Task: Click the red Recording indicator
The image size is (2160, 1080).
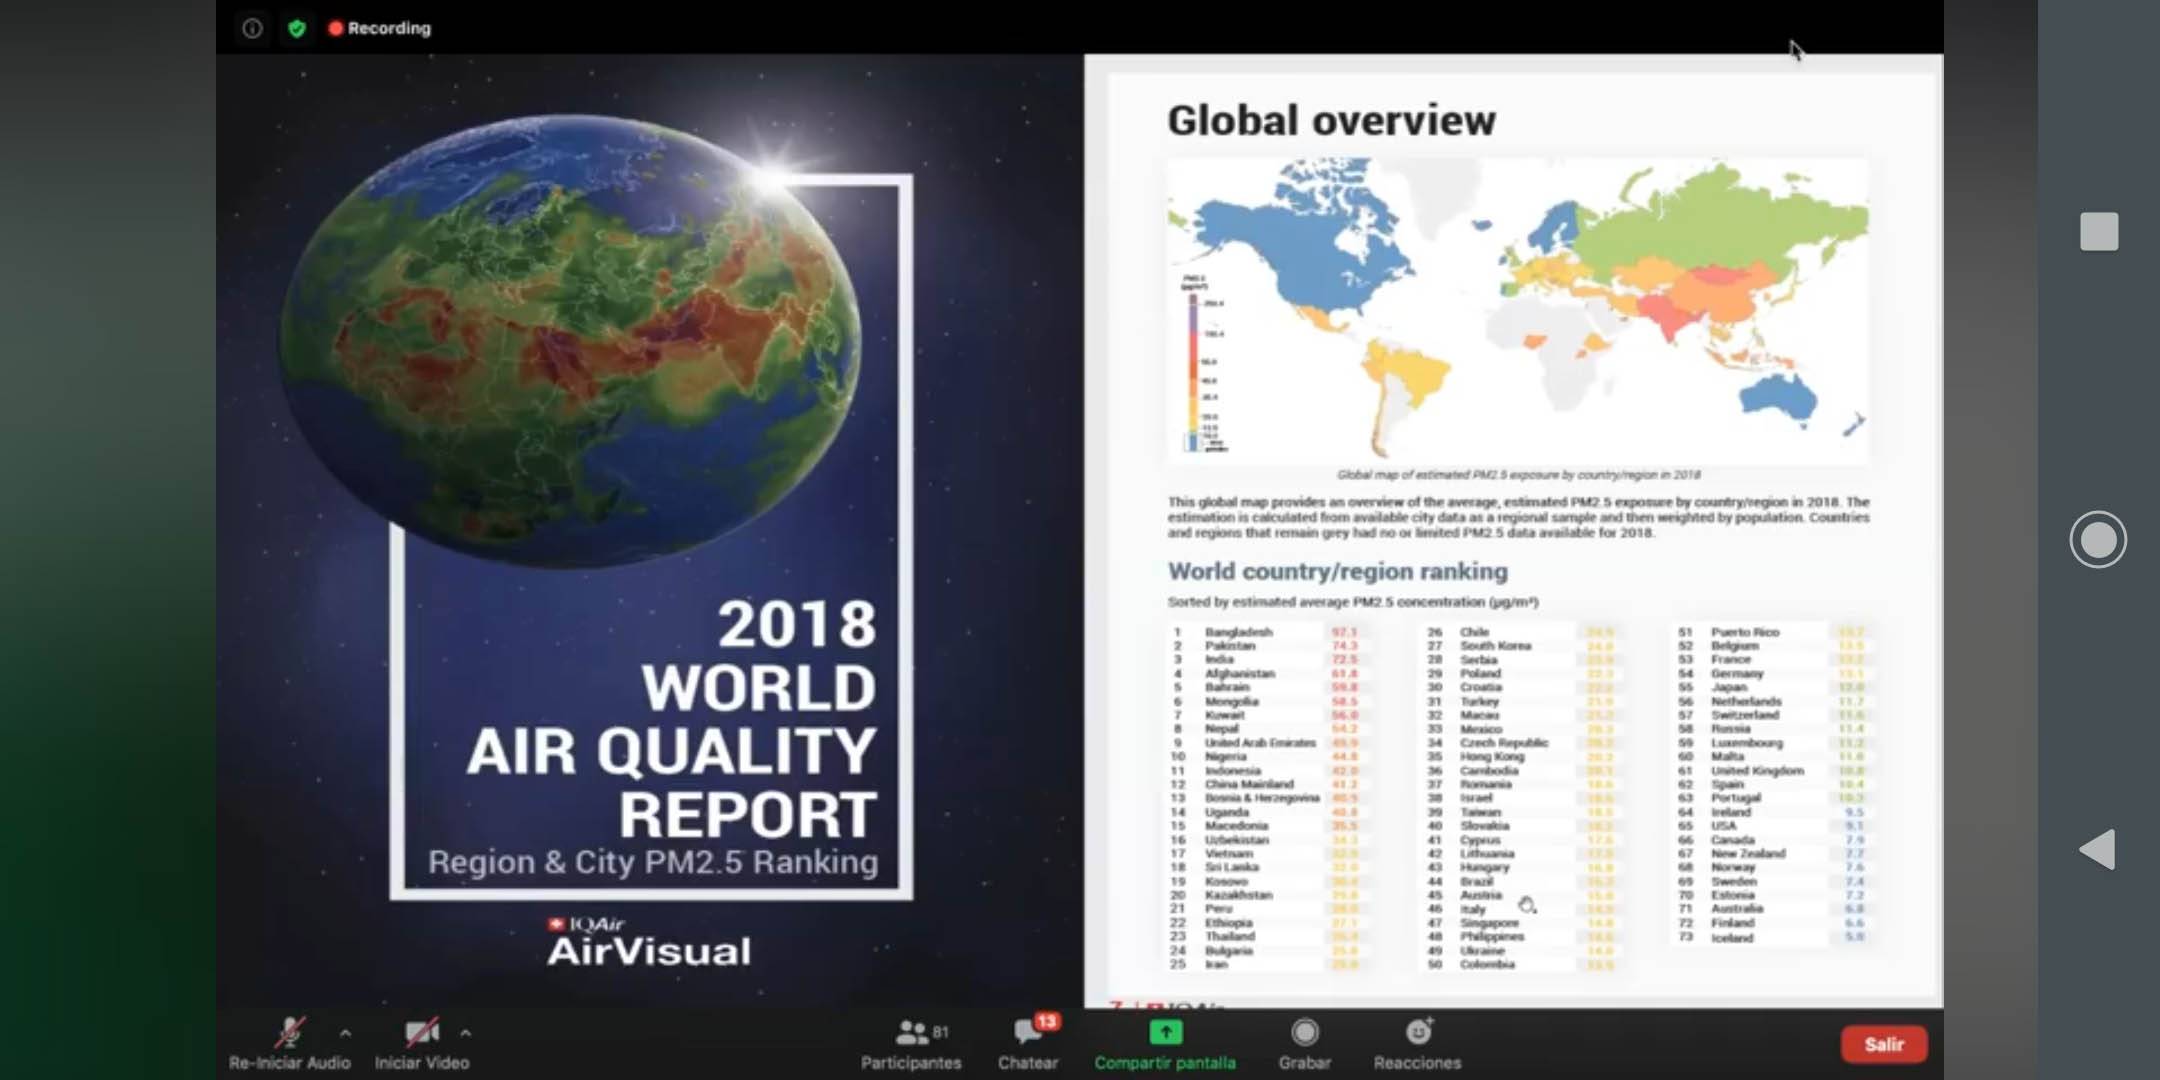Action: point(380,28)
